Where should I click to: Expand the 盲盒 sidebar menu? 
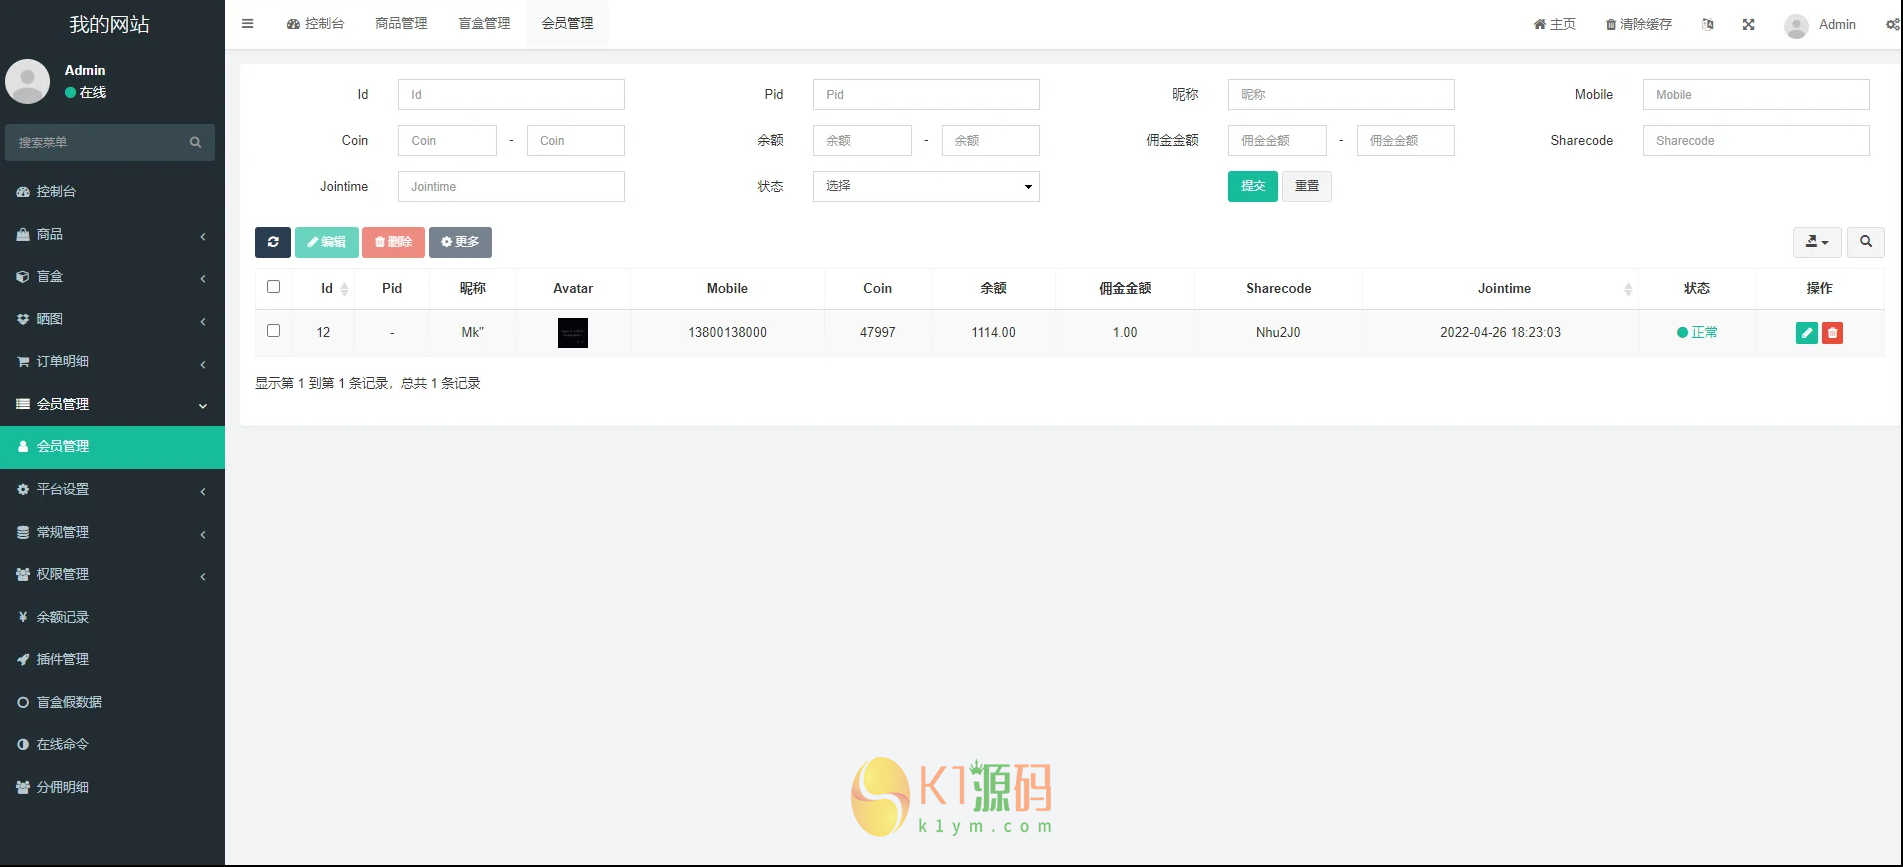pos(112,277)
